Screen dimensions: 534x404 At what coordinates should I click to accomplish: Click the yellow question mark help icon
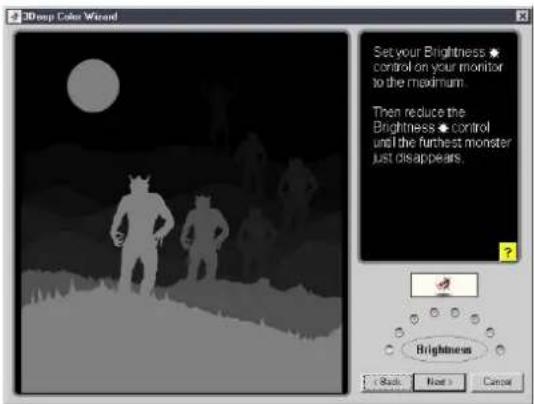pyautogui.click(x=508, y=252)
